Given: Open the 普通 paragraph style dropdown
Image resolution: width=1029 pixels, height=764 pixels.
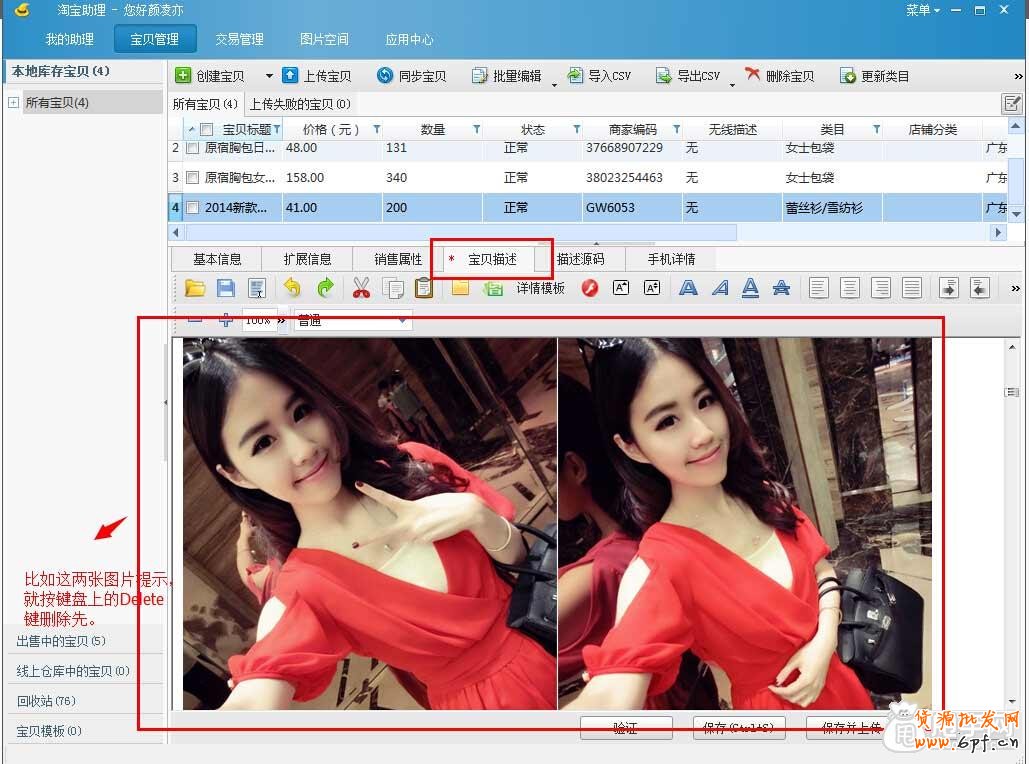Looking at the screenshot, I should click(x=352, y=321).
